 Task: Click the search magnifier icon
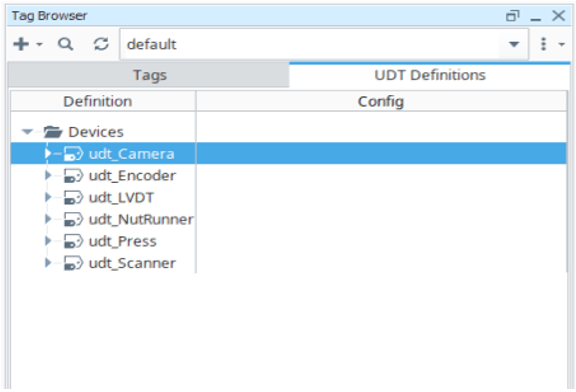point(65,44)
